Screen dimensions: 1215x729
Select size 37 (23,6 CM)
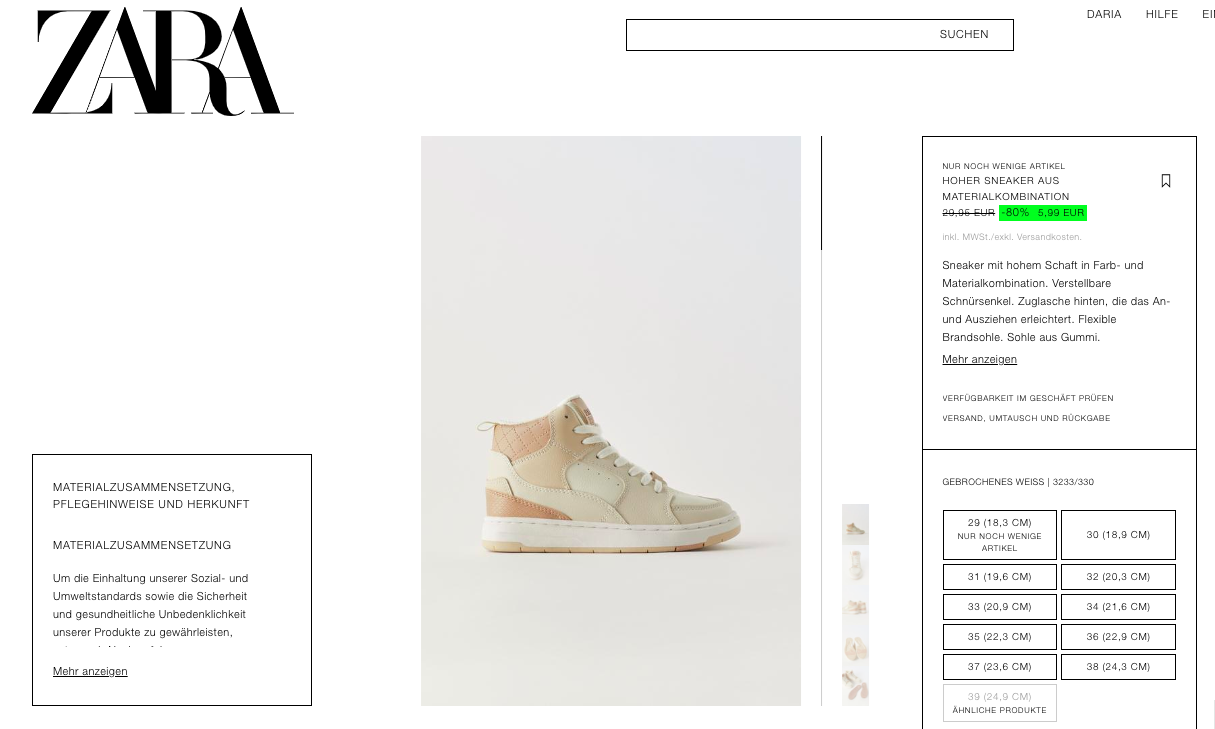[x=1000, y=667]
